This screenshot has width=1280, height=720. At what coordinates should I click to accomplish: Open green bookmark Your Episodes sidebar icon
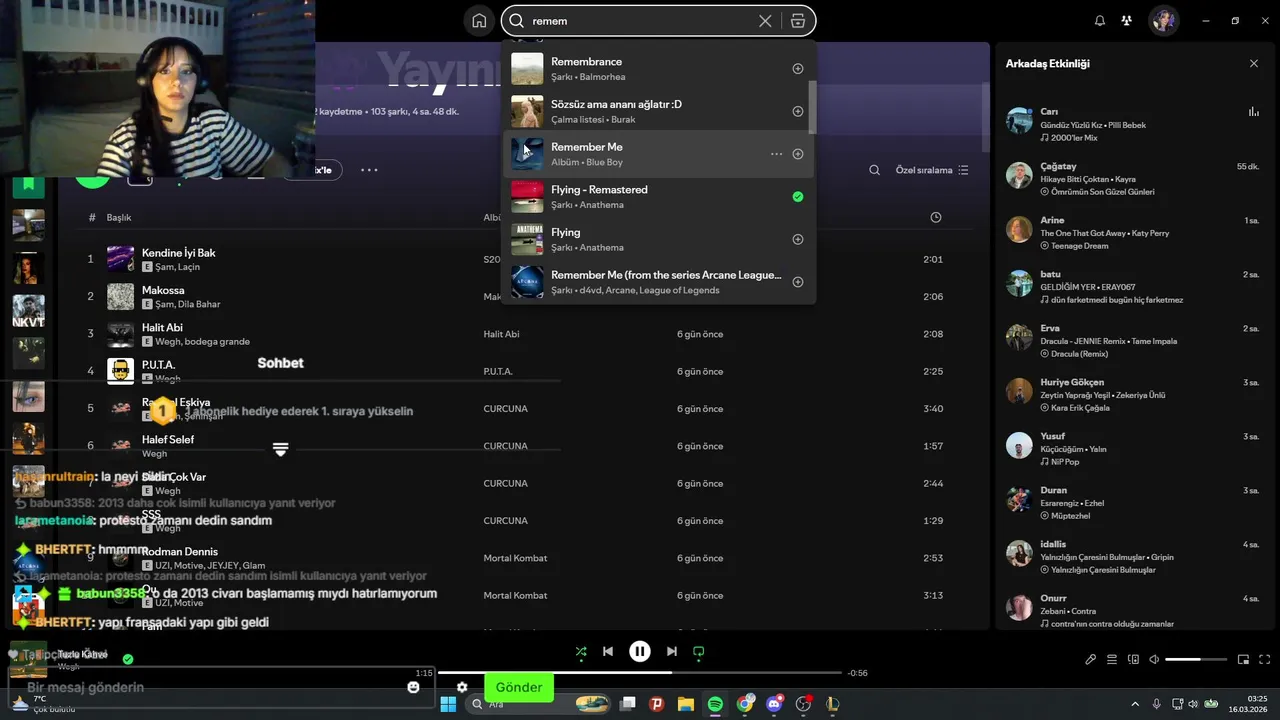(28, 183)
